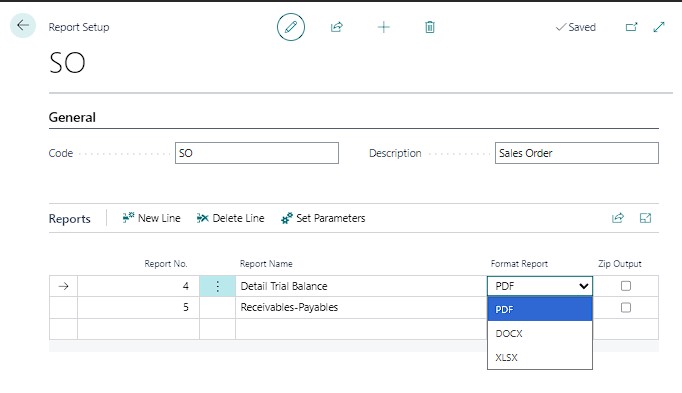The width and height of the screenshot is (682, 393).
Task: Share the Reports list icon
Action: click(x=618, y=218)
